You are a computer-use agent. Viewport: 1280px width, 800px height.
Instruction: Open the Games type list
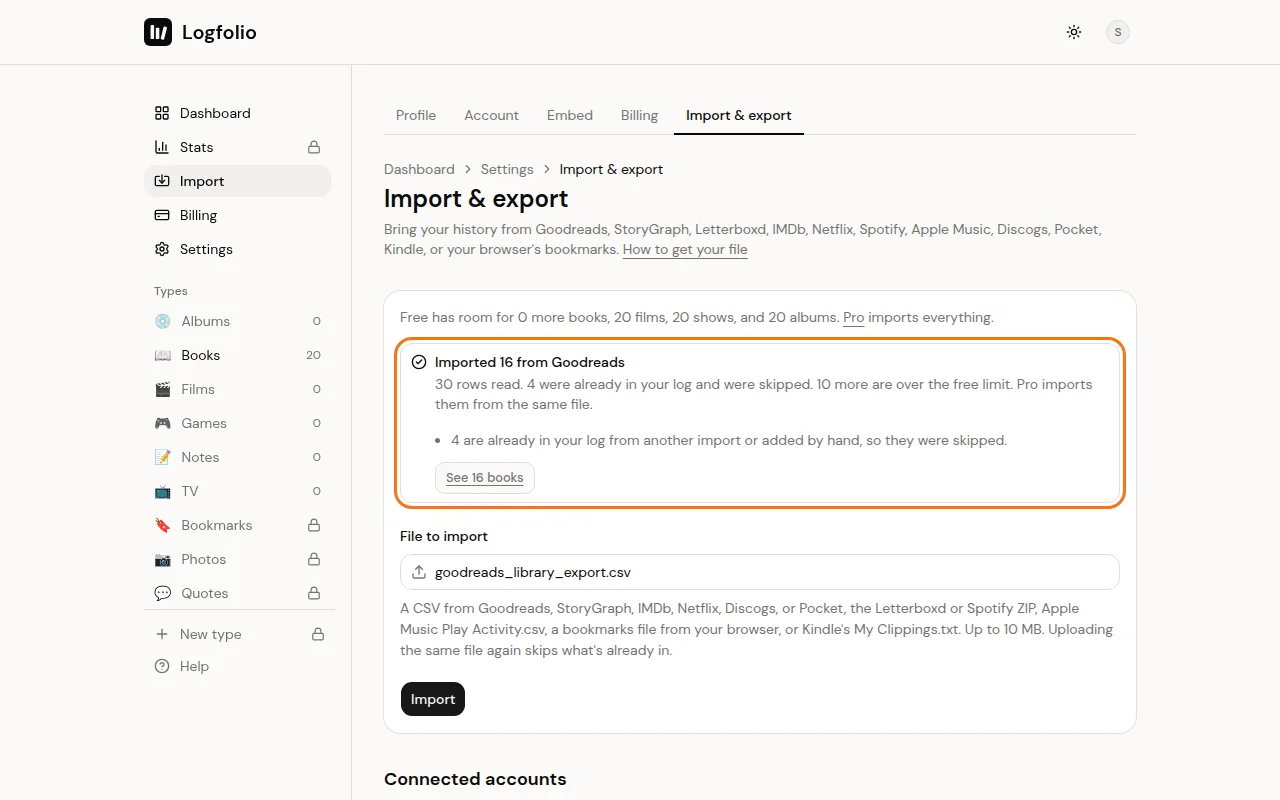[x=237, y=423]
